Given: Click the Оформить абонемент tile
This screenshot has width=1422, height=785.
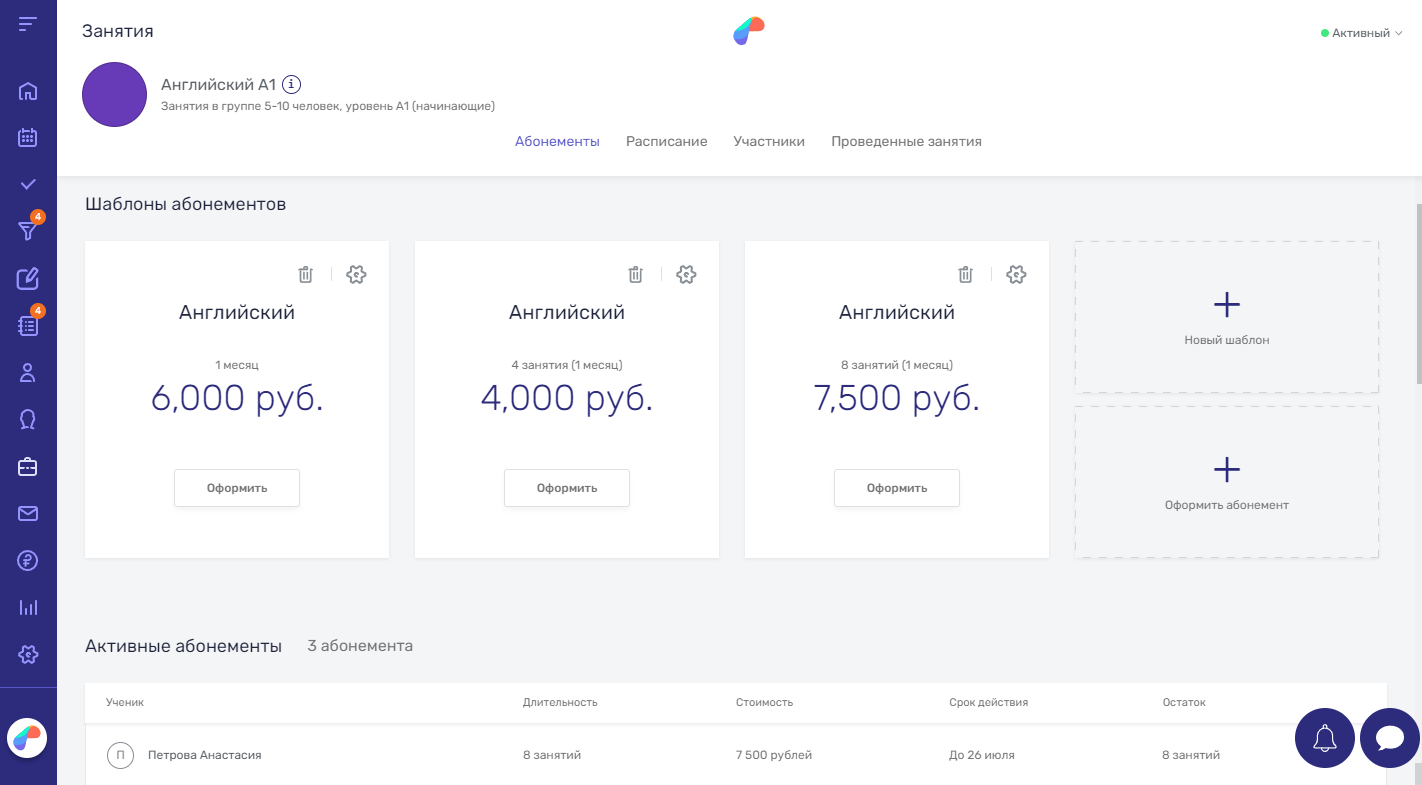Looking at the screenshot, I should click(x=1227, y=482).
